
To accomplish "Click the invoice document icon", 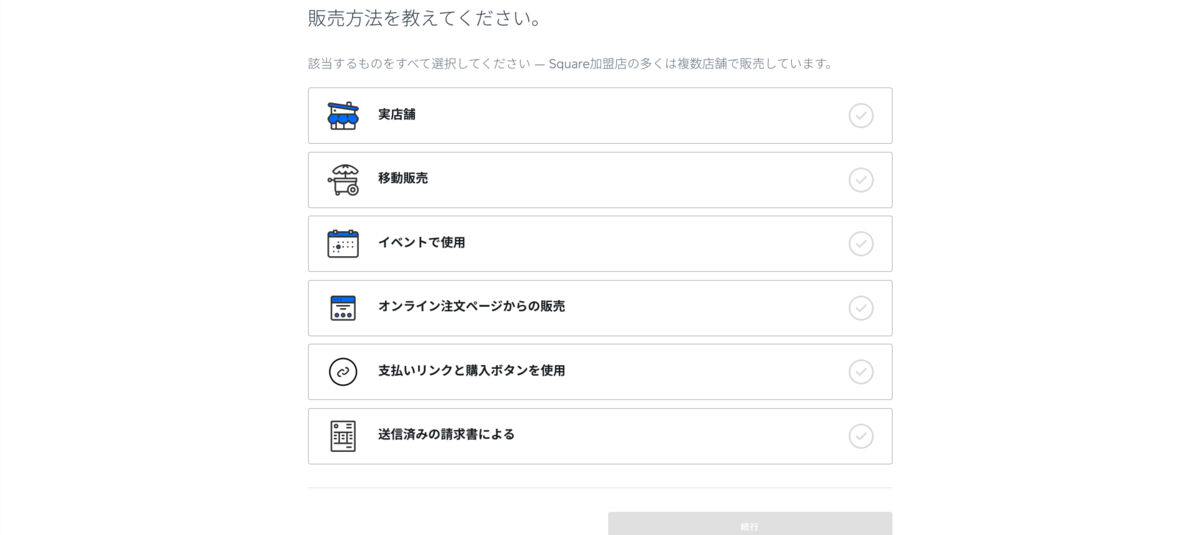I will (x=343, y=436).
